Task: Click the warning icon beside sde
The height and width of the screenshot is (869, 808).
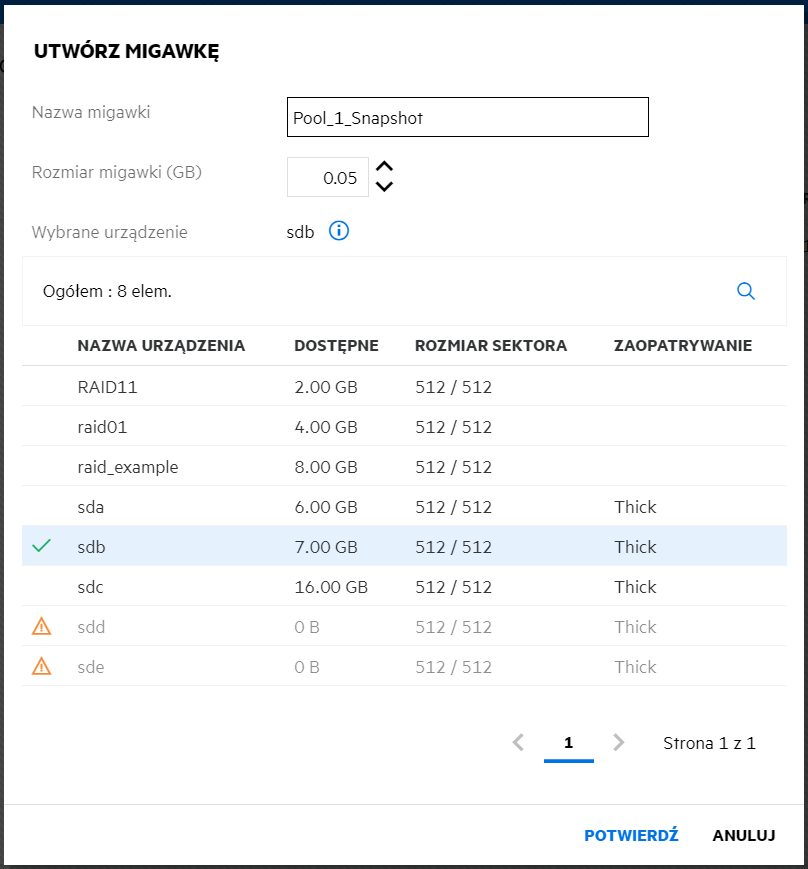Action: pos(41,667)
